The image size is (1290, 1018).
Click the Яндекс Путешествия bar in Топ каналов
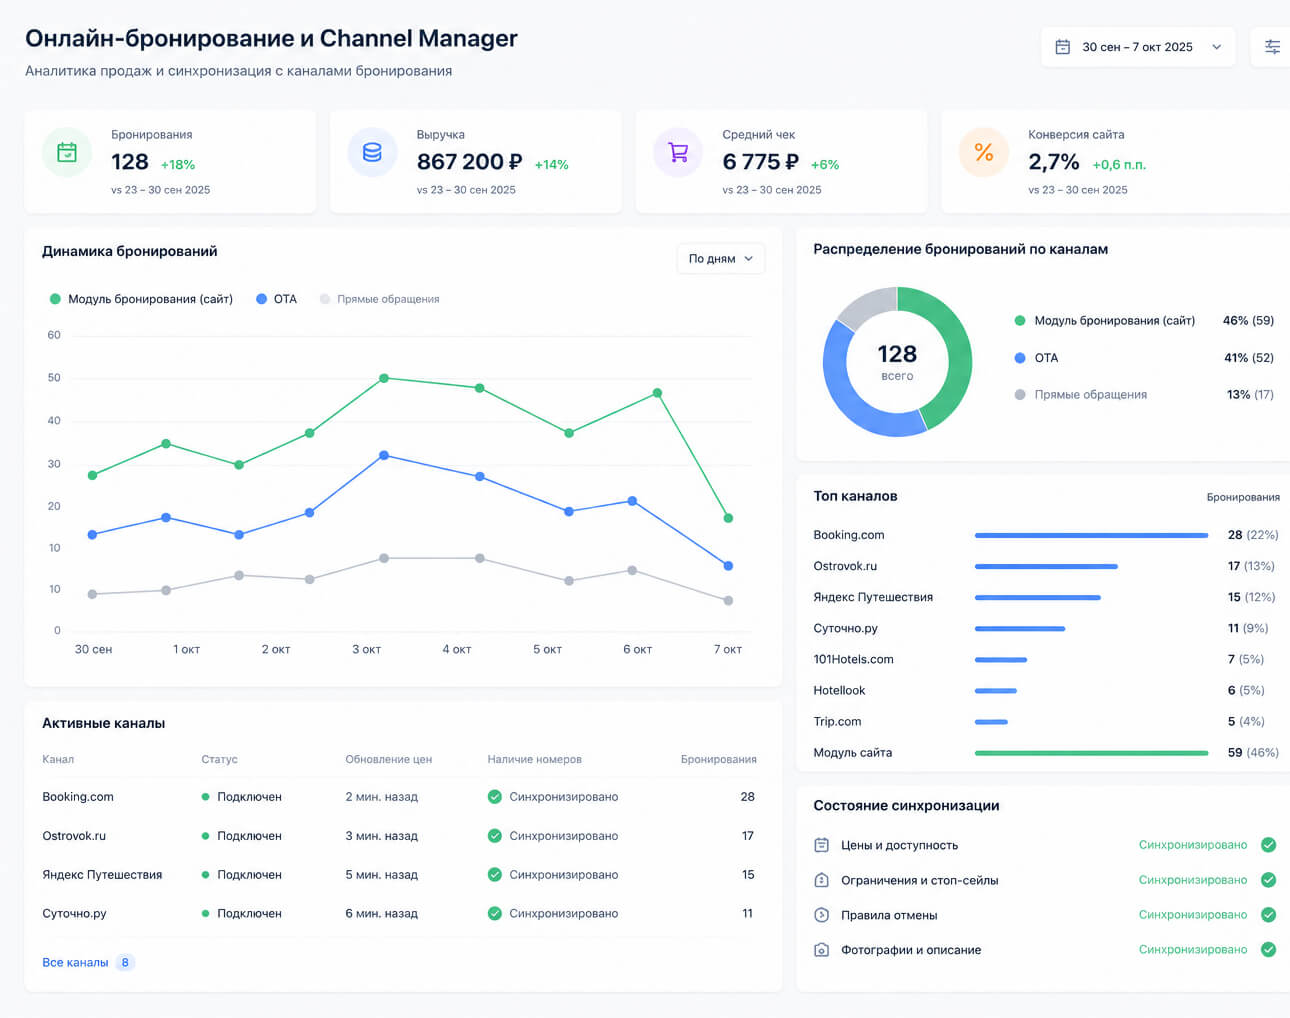pos(1038,598)
